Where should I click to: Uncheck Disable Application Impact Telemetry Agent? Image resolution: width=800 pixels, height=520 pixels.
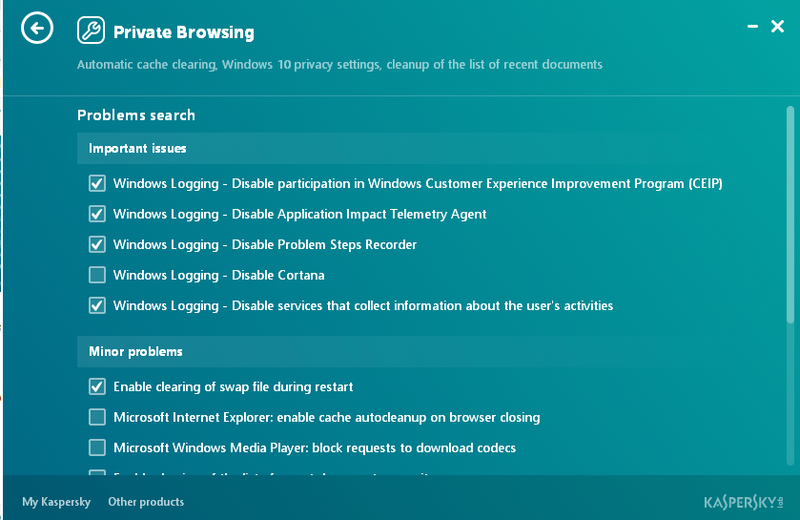tap(97, 214)
